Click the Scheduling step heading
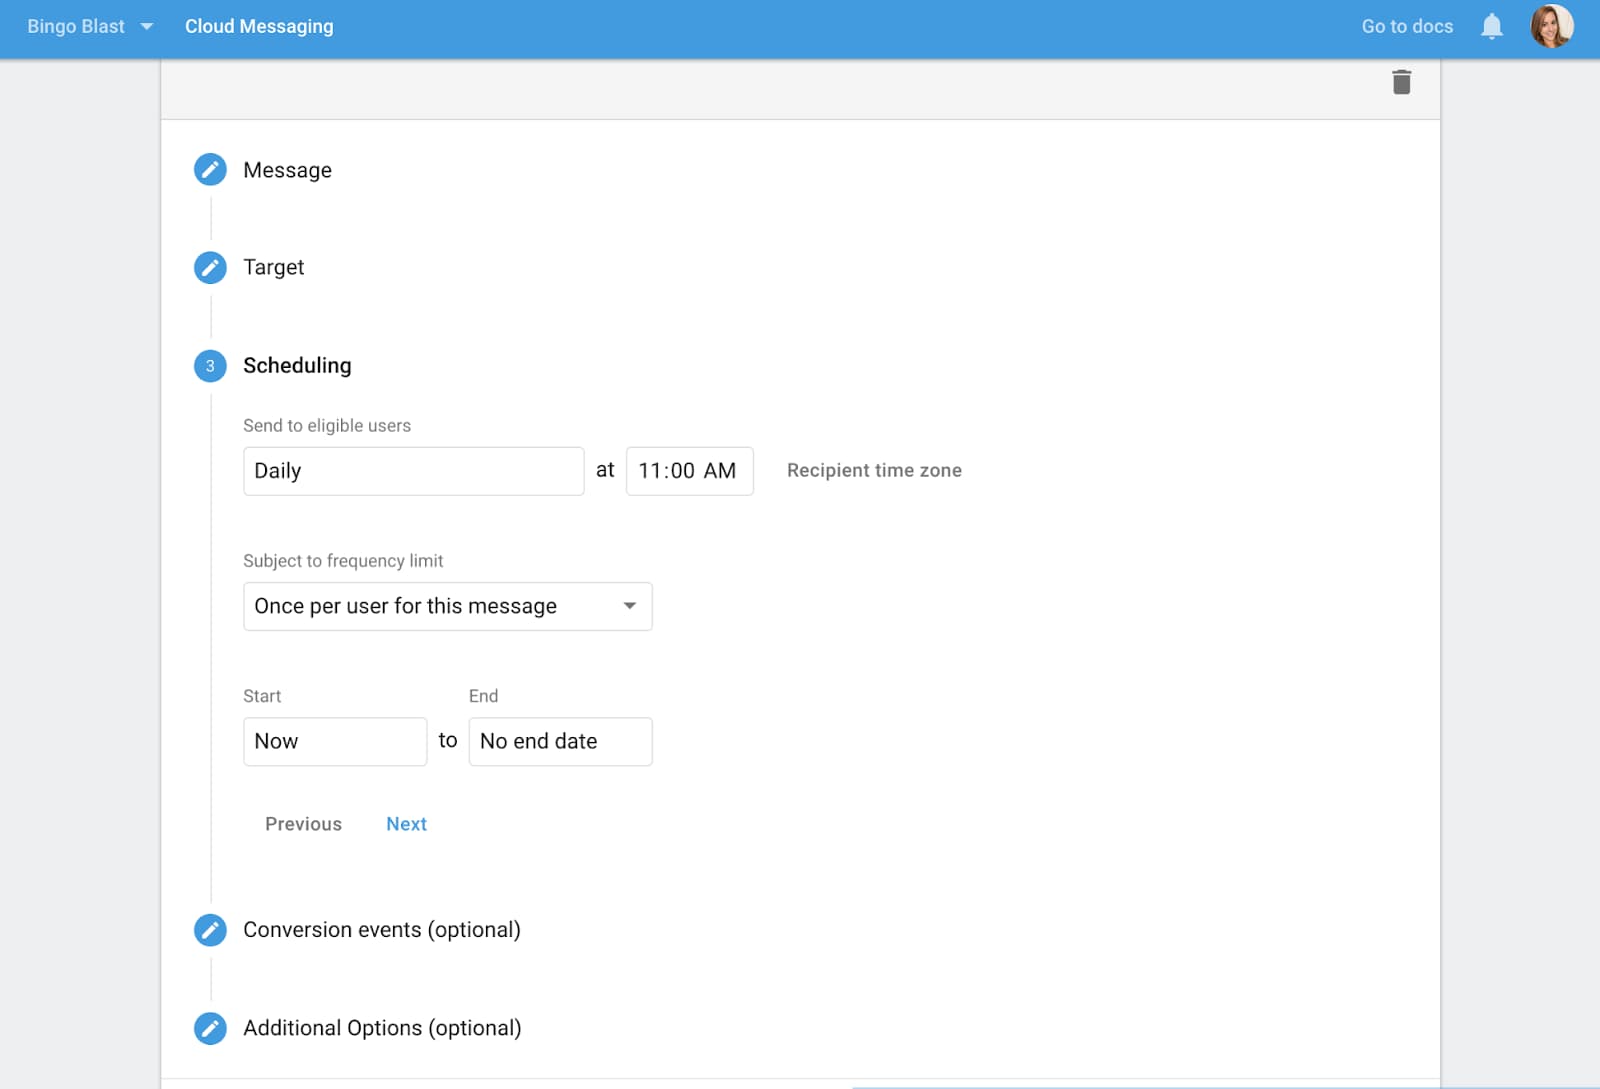Viewport: 1600px width, 1089px height. [x=297, y=366]
